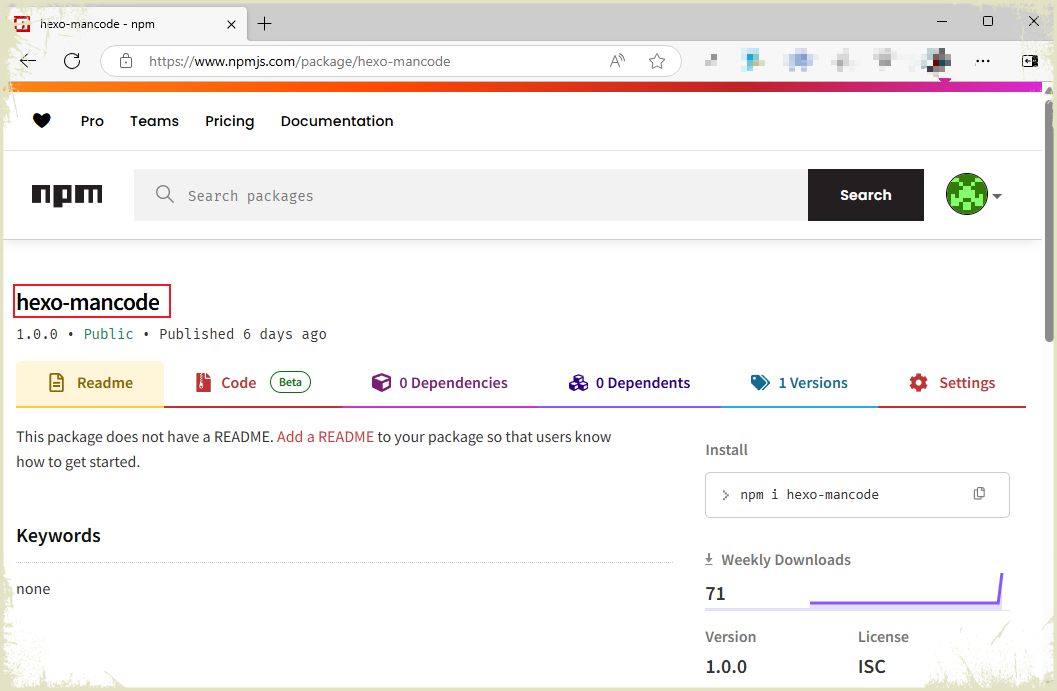Image resolution: width=1057 pixels, height=691 pixels.
Task: Click the browser back arrow
Action: click(x=28, y=61)
